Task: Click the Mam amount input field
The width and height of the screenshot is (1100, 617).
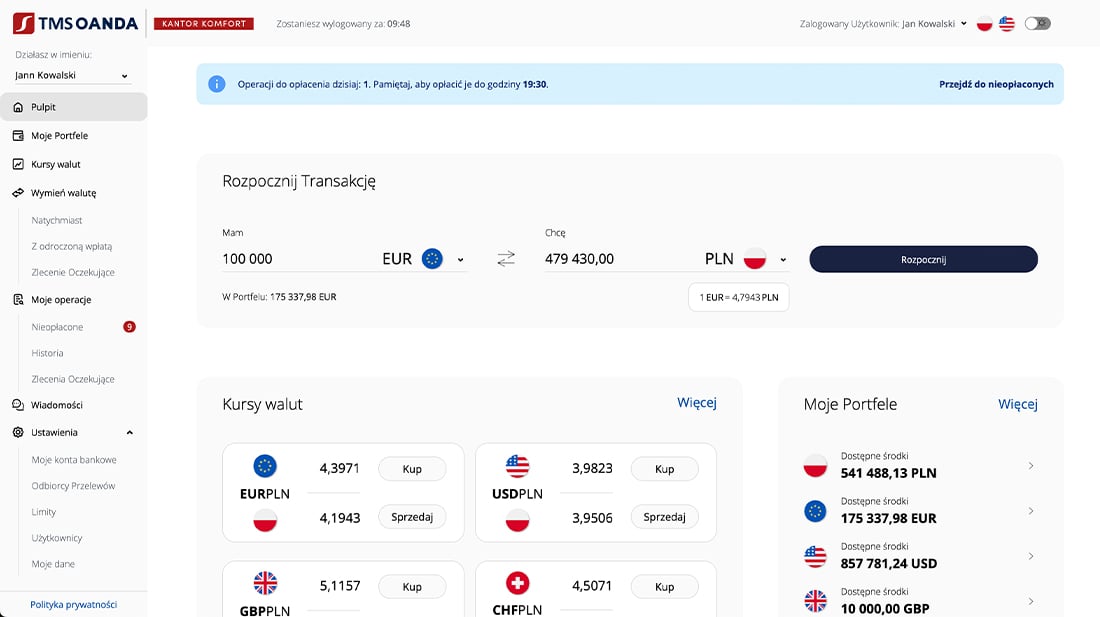Action: pyautogui.click(x=295, y=259)
